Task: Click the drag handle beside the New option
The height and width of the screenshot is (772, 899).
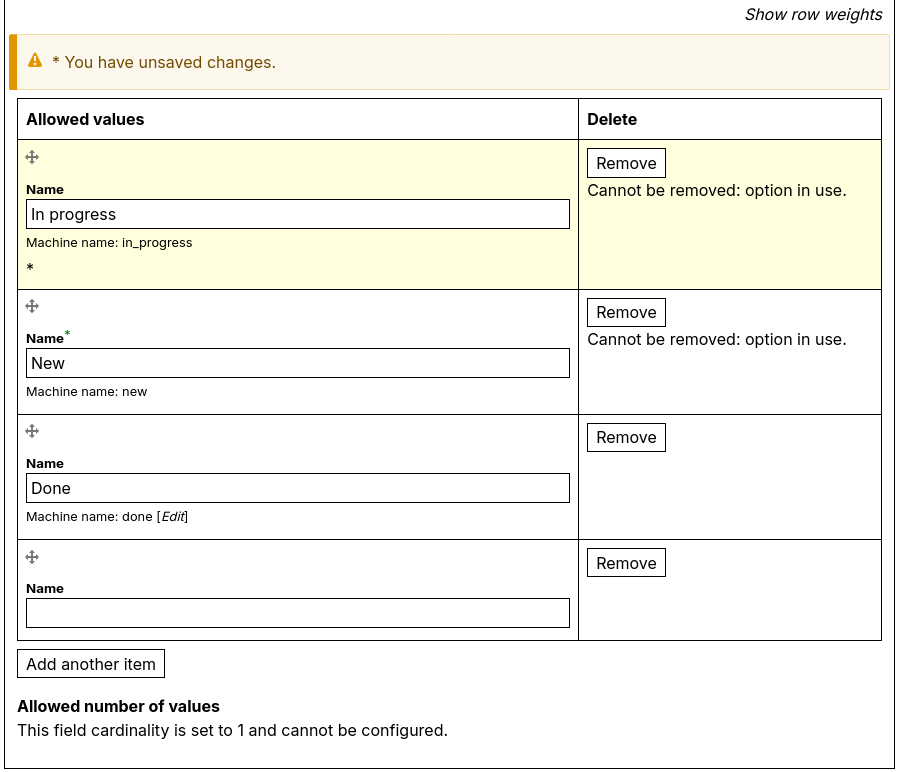Action: [x=33, y=306]
